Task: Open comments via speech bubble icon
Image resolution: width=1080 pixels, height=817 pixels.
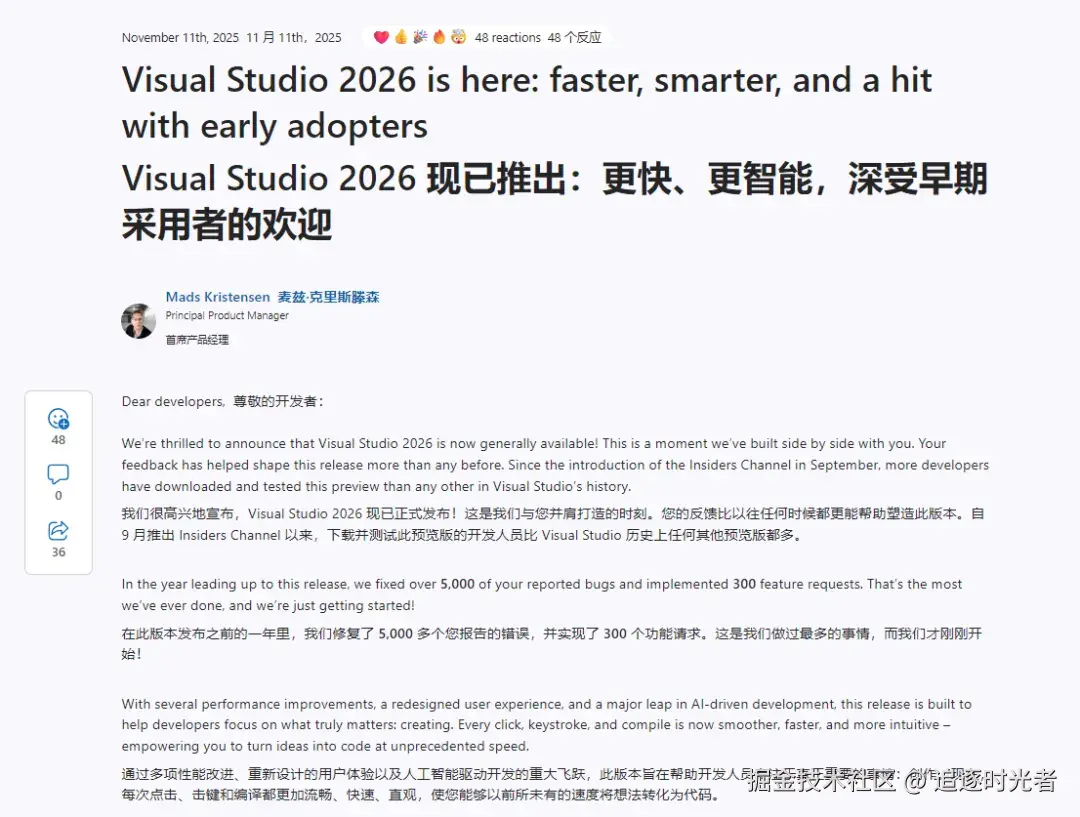Action: tap(58, 474)
